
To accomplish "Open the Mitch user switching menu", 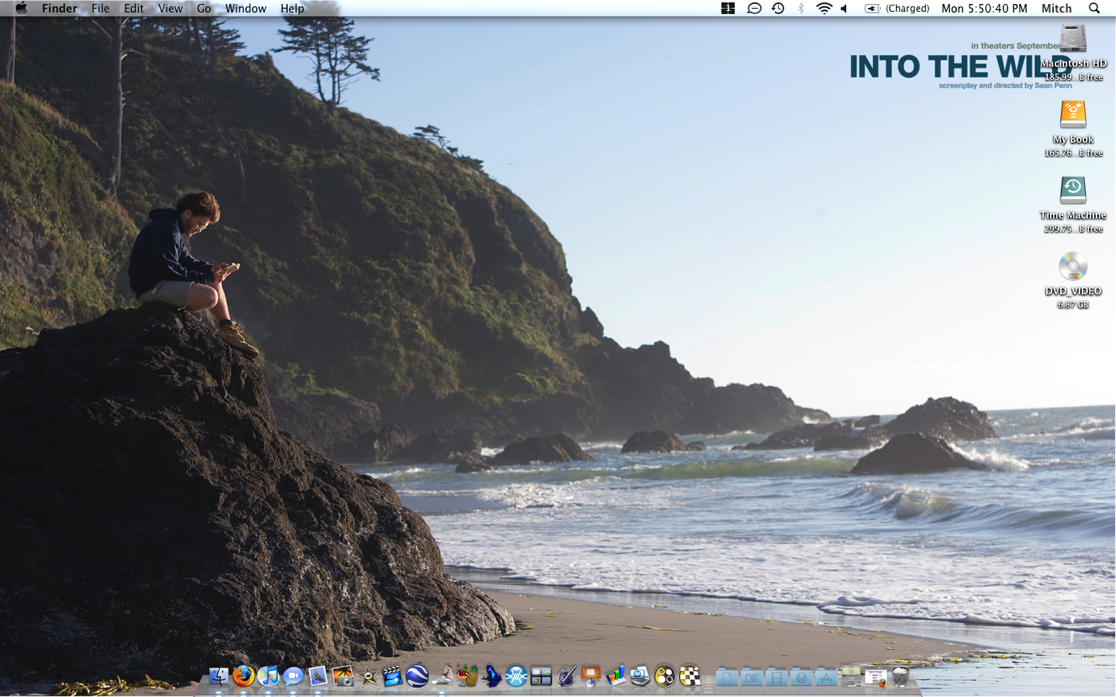I will (1056, 8).
